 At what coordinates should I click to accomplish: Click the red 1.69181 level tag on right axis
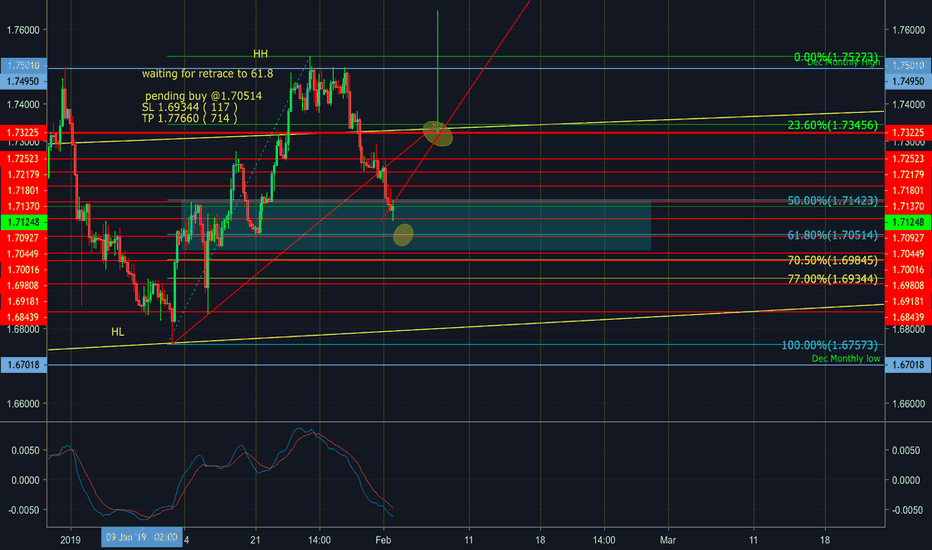[x=908, y=301]
